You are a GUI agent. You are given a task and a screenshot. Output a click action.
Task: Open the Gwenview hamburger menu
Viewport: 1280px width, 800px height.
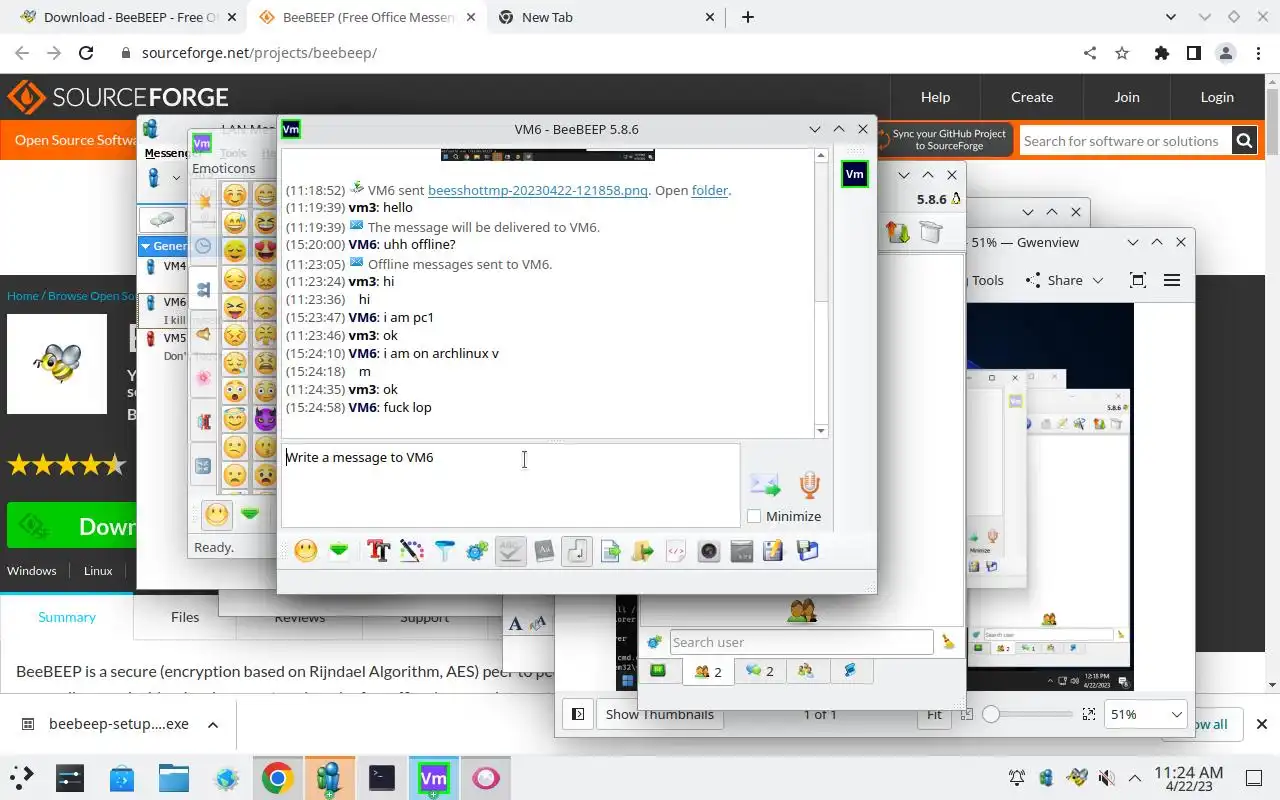click(1172, 280)
